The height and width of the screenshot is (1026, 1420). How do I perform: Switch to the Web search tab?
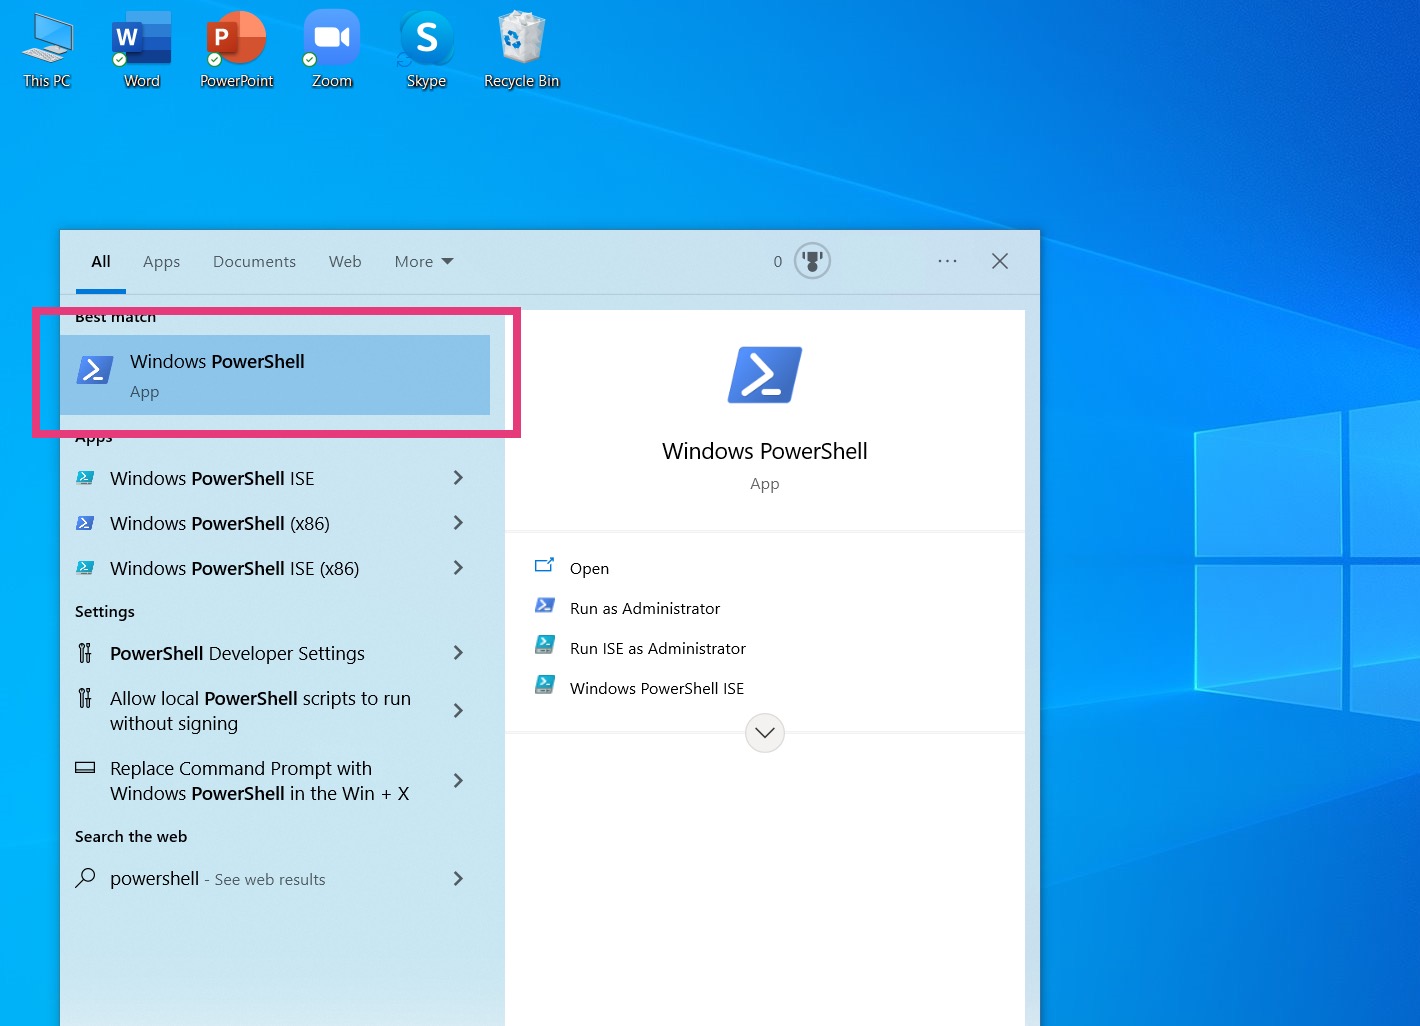coord(345,262)
